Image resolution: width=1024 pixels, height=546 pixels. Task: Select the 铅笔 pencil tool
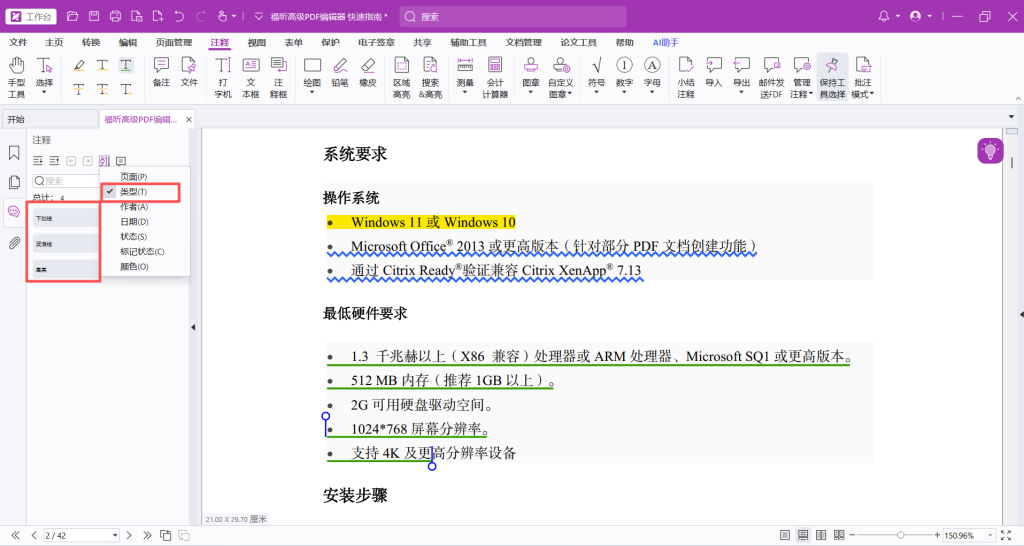point(340,71)
